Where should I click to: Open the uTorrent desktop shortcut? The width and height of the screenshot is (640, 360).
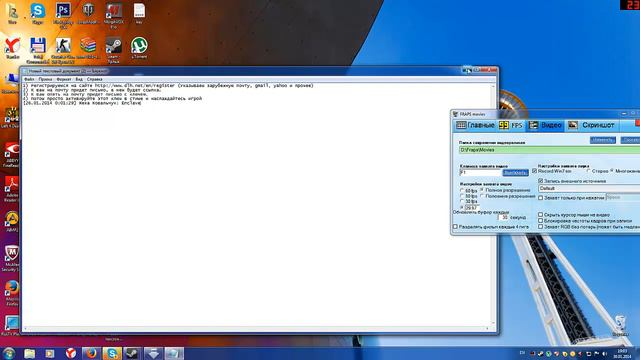[139, 46]
